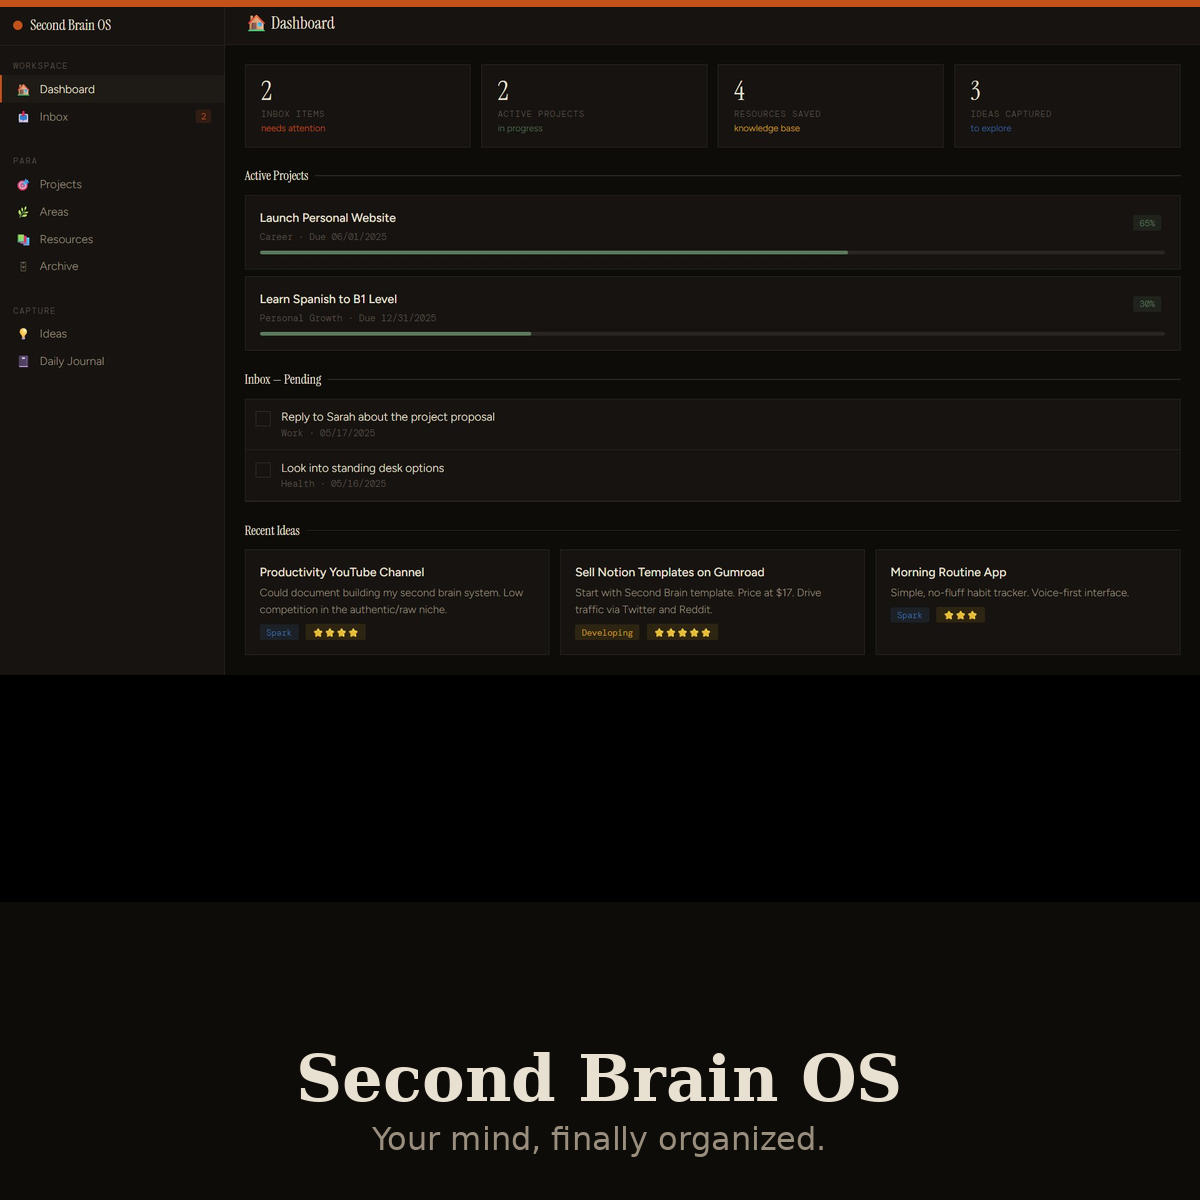Viewport: 1200px width, 1200px height.
Task: Open Morning Routine App idea card
Action: (x=1028, y=602)
